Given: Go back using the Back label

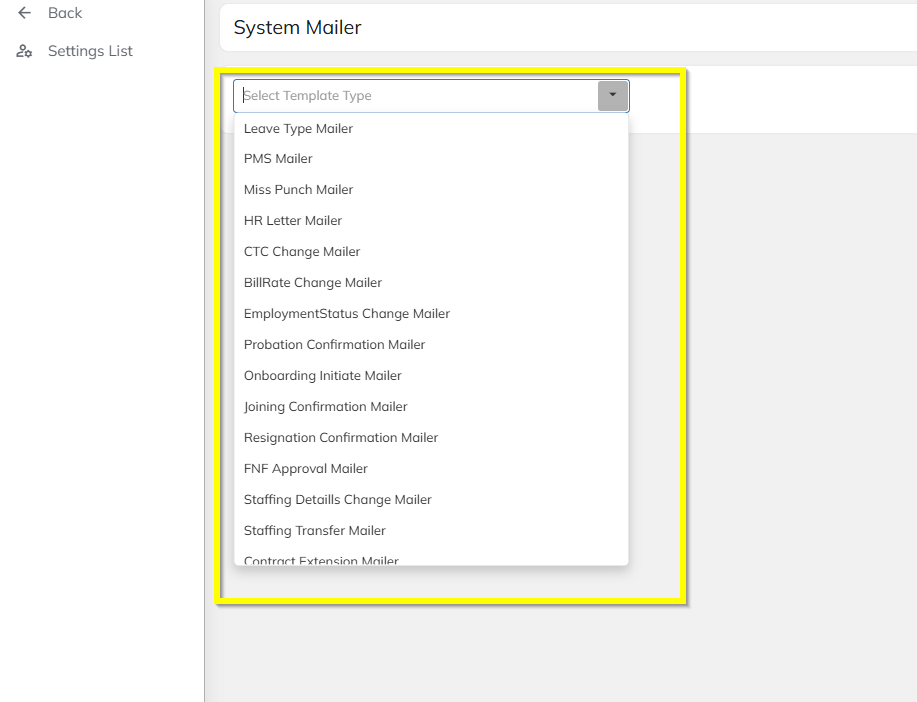Looking at the screenshot, I should point(65,13).
